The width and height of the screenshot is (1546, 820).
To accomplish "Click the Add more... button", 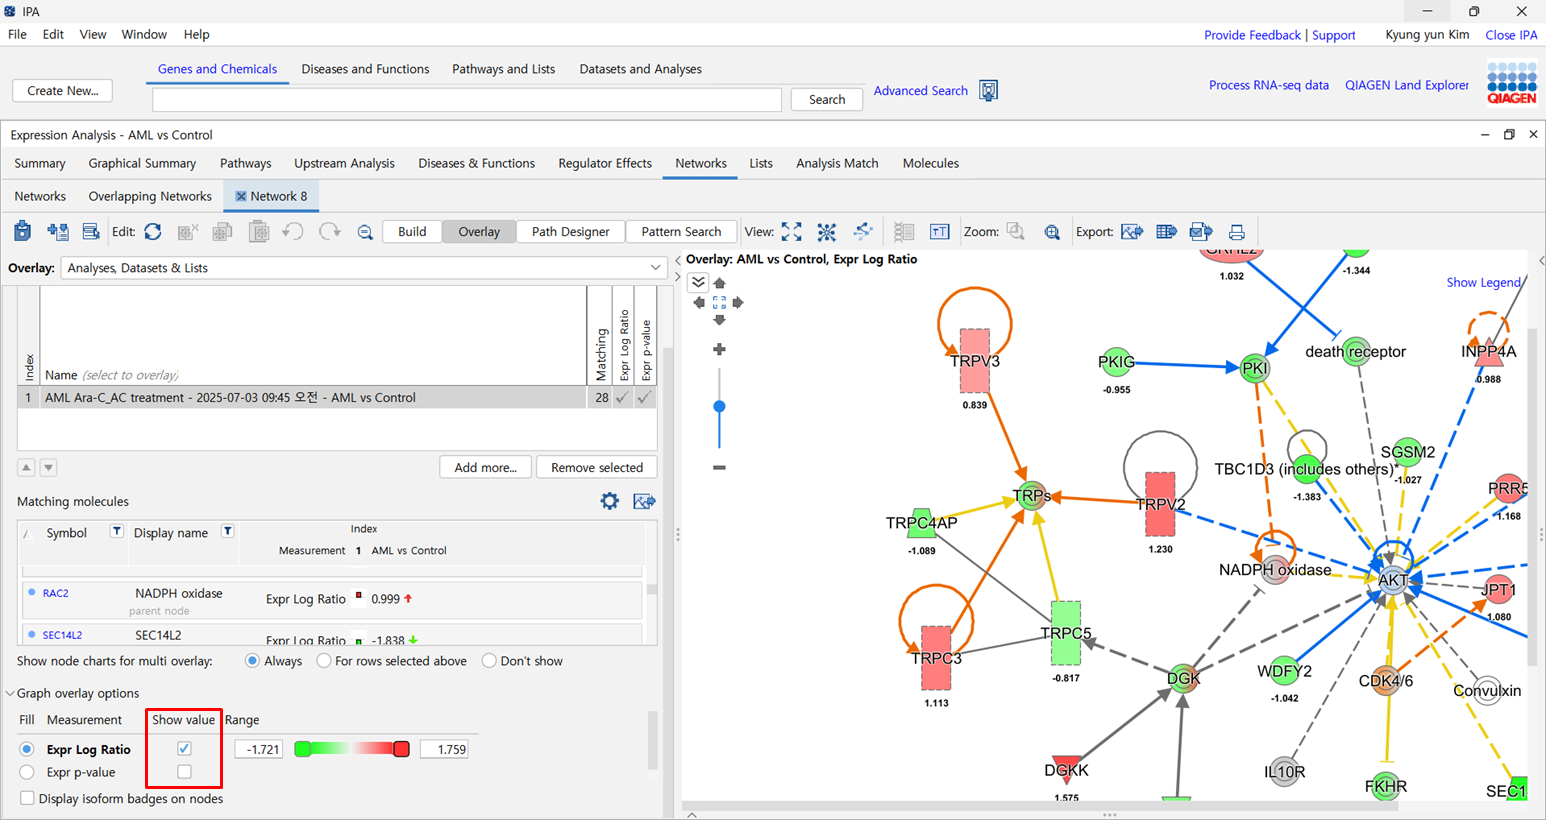I will (486, 467).
